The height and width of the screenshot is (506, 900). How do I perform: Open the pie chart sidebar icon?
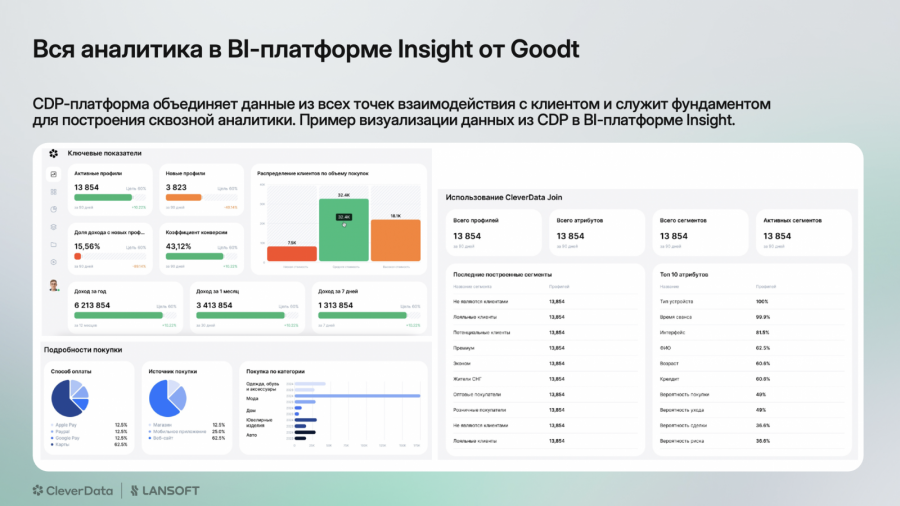click(53, 209)
